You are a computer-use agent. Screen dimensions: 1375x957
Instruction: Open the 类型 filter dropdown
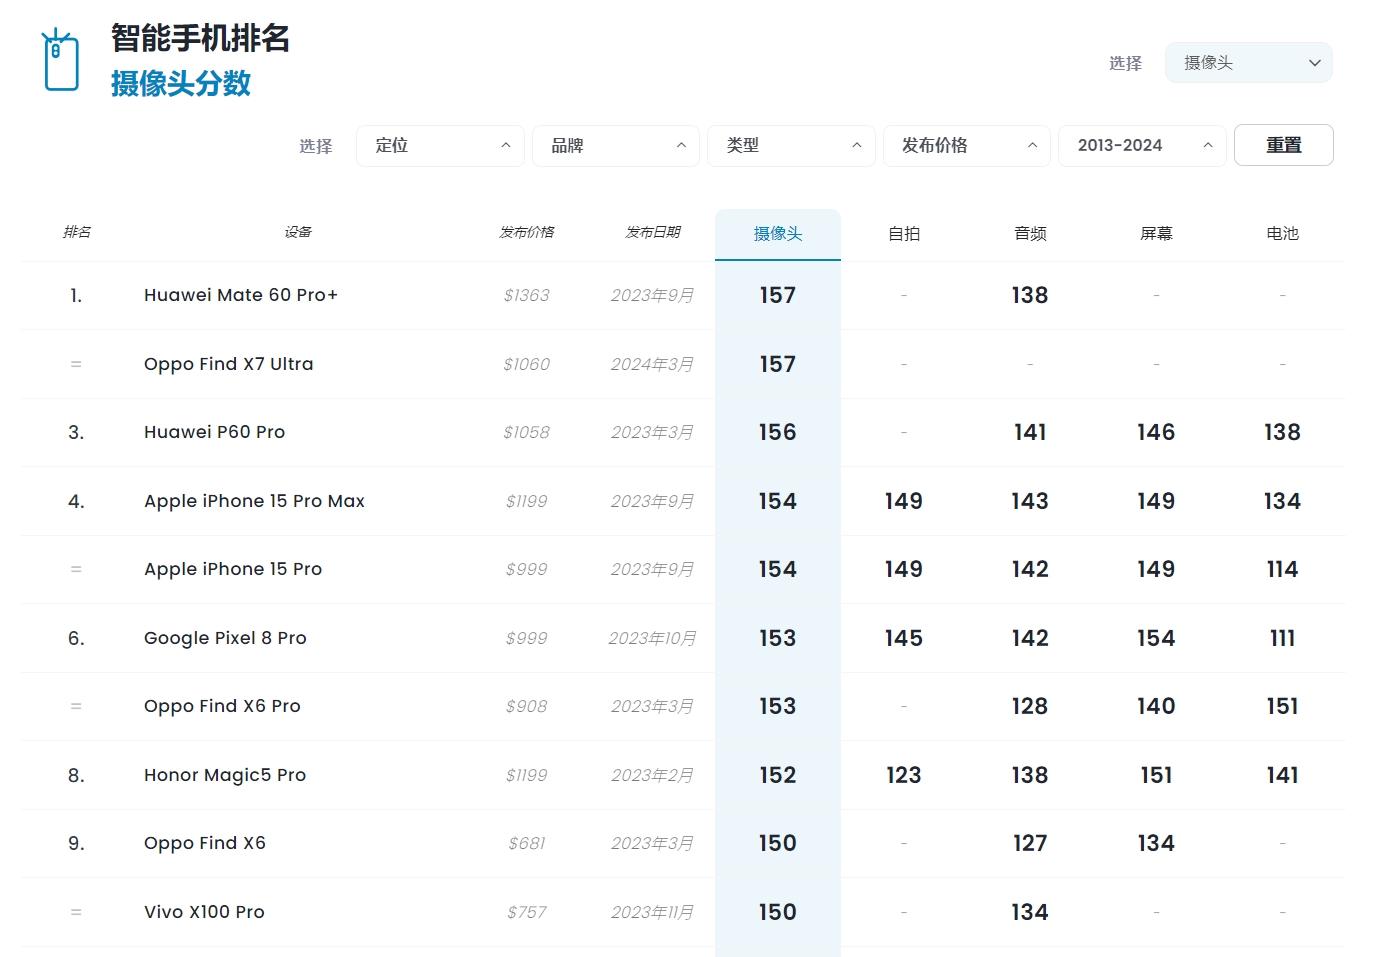click(791, 146)
